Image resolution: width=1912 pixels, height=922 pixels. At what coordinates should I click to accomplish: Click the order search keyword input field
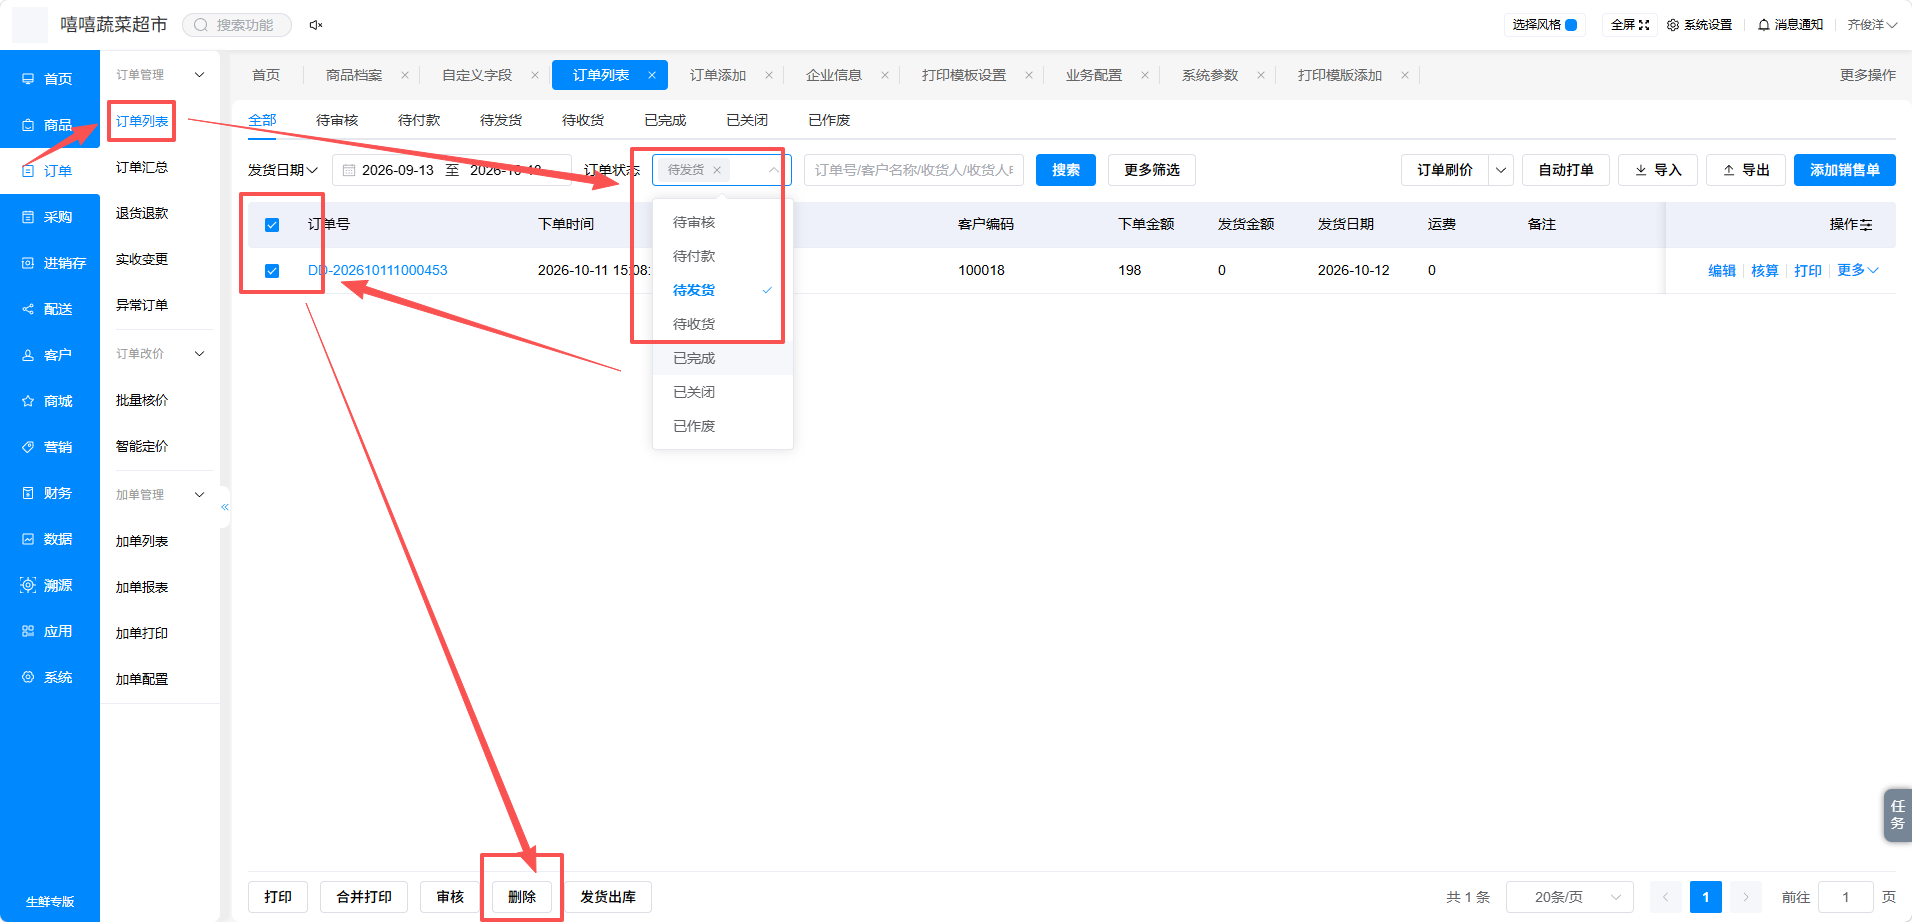(914, 170)
